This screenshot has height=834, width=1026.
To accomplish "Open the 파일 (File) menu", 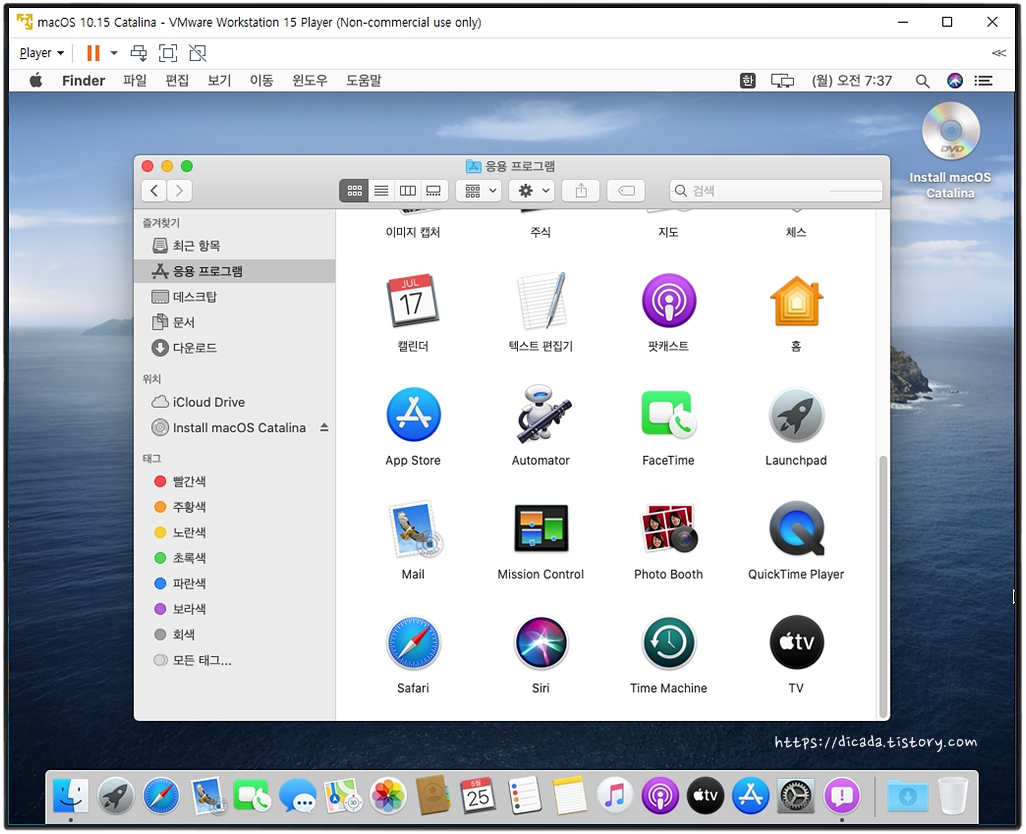I will (x=135, y=80).
